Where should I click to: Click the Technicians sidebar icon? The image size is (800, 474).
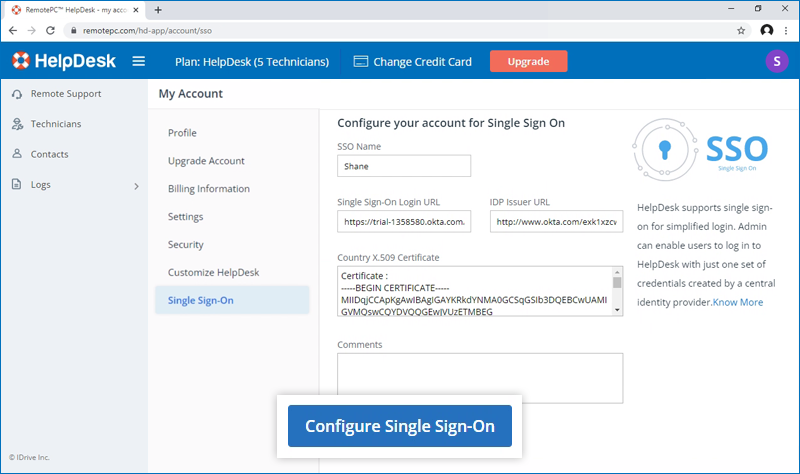click(17, 124)
